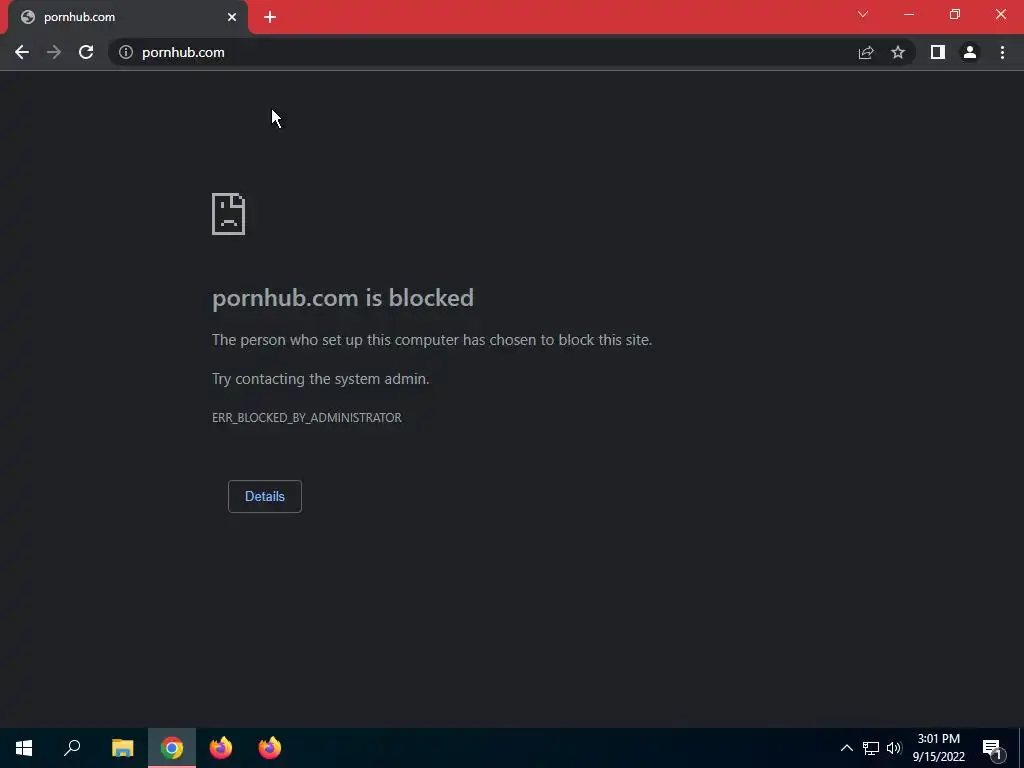
Task: Open the side panel icon
Action: pyautogui.click(x=938, y=52)
